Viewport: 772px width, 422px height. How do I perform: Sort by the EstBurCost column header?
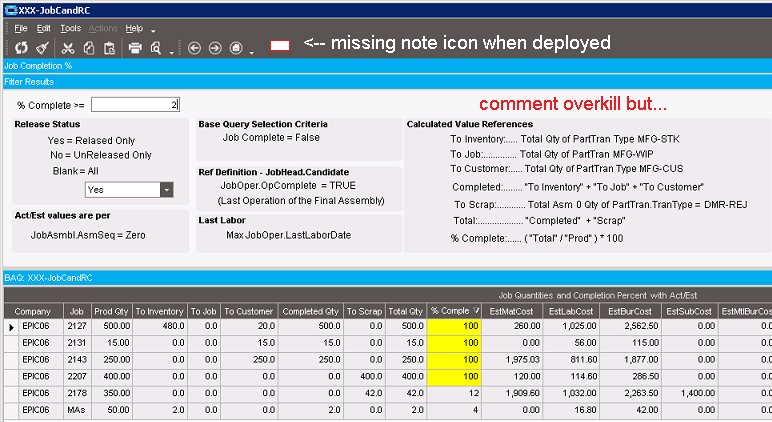point(630,311)
